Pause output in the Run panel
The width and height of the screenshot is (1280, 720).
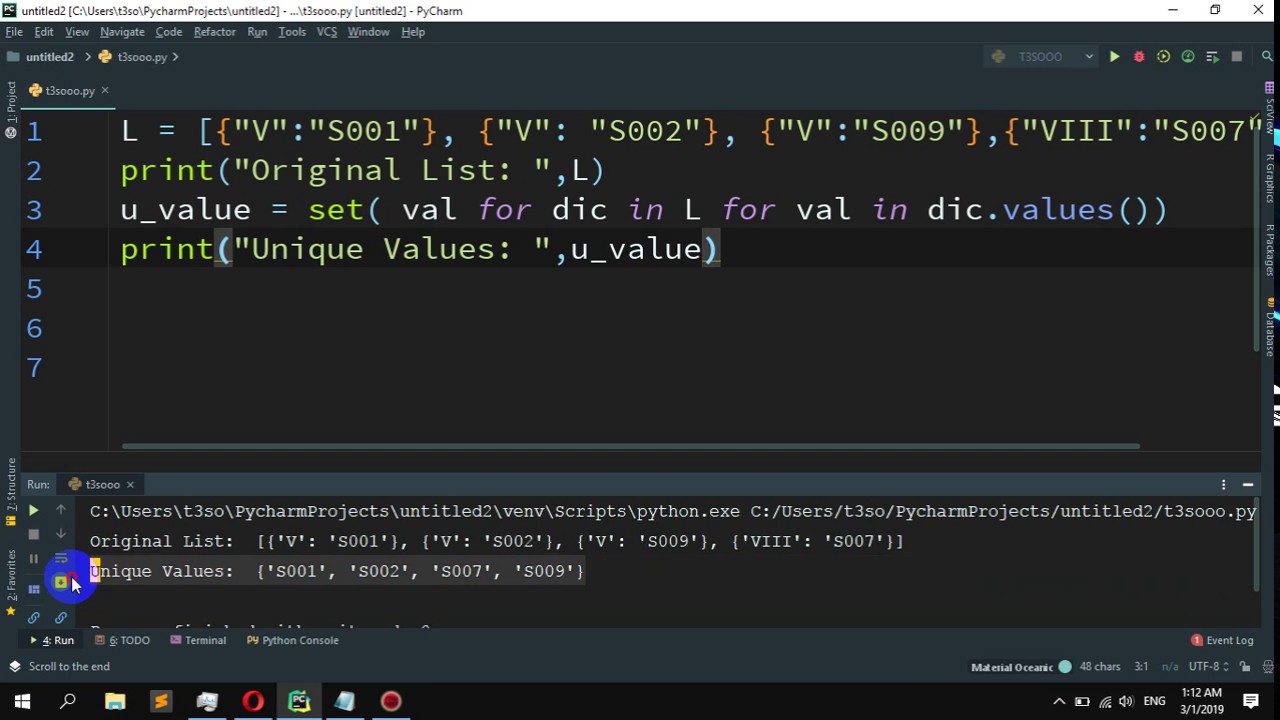[x=33, y=559]
